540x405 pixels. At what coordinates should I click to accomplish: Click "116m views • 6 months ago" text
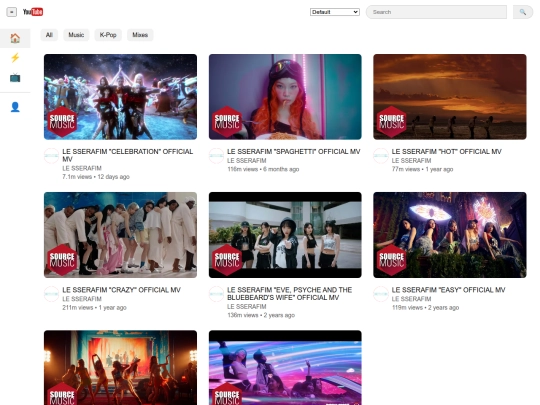(263, 169)
